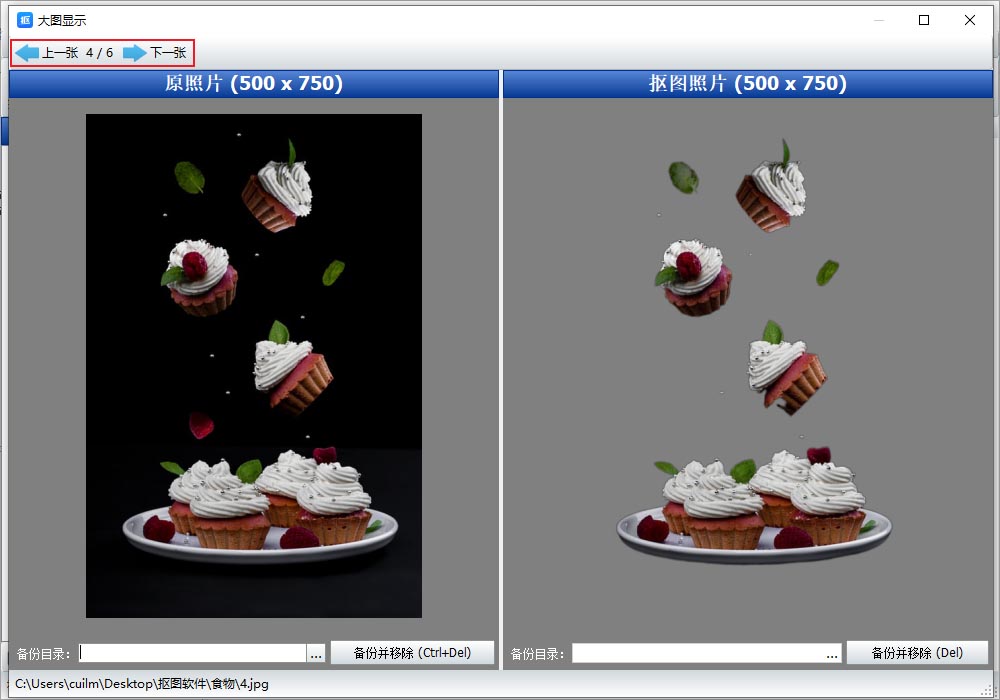Minimize the 大图显示 window
1000x700 pixels.
[878, 20]
